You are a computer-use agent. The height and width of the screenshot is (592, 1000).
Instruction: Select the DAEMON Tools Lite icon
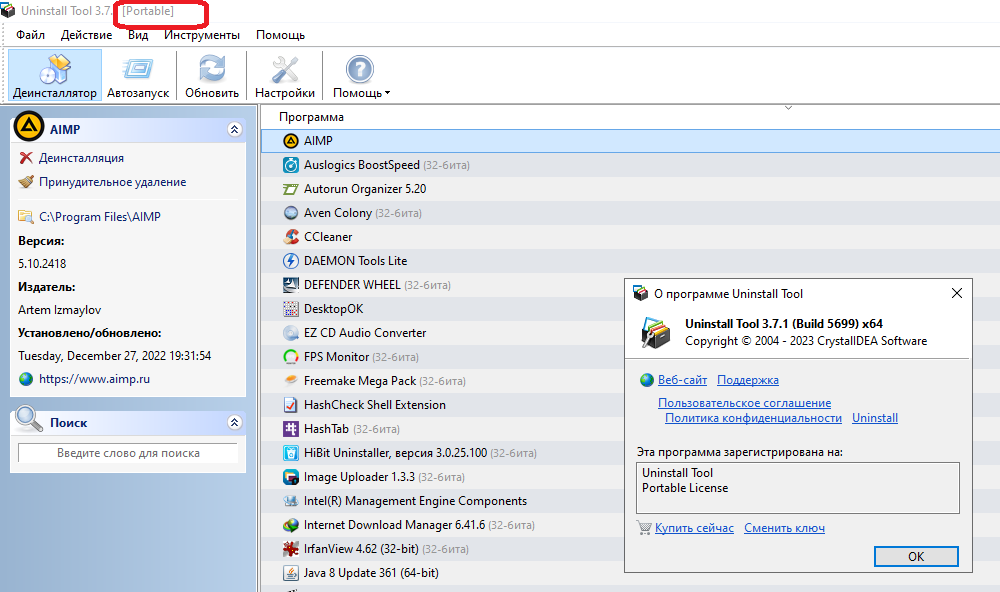click(291, 261)
